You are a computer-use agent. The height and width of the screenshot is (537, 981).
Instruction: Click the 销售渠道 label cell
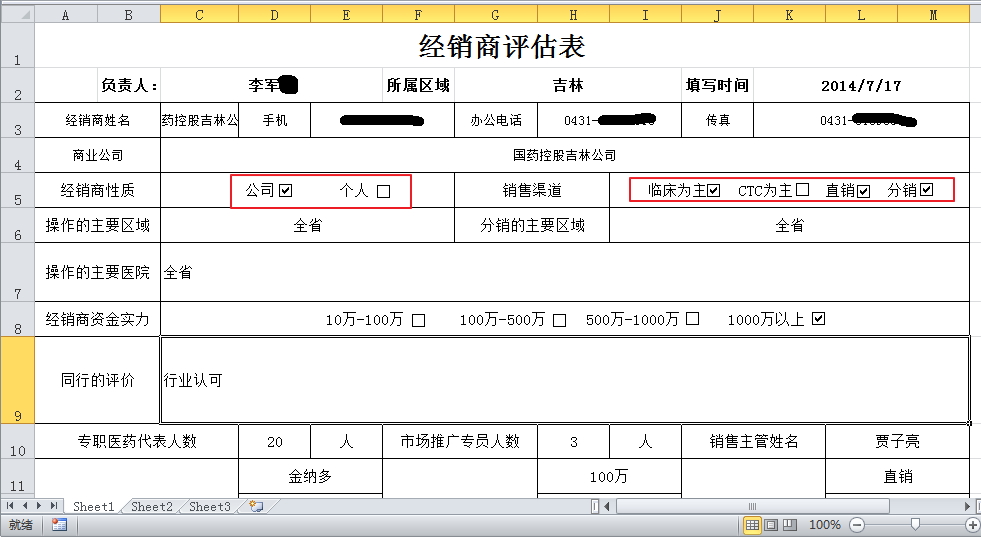(x=532, y=190)
